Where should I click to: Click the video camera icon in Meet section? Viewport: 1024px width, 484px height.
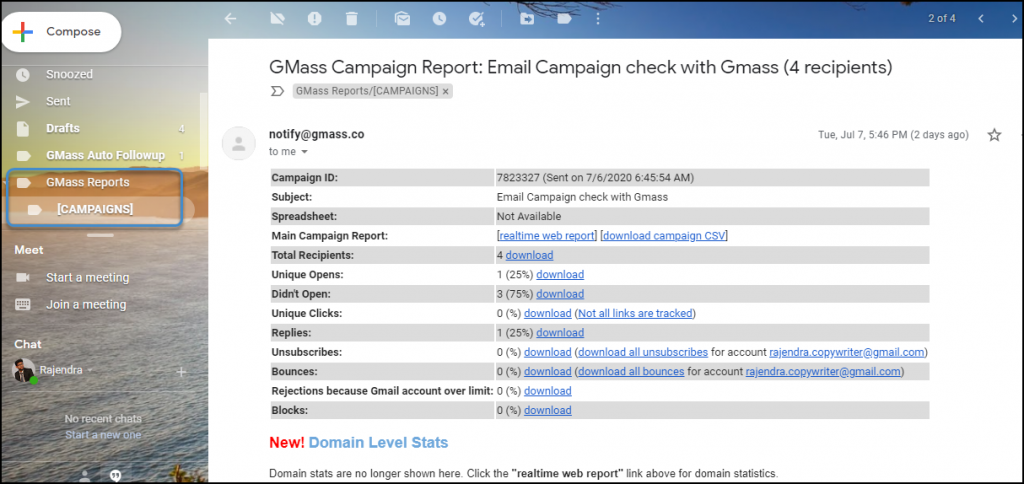23,278
